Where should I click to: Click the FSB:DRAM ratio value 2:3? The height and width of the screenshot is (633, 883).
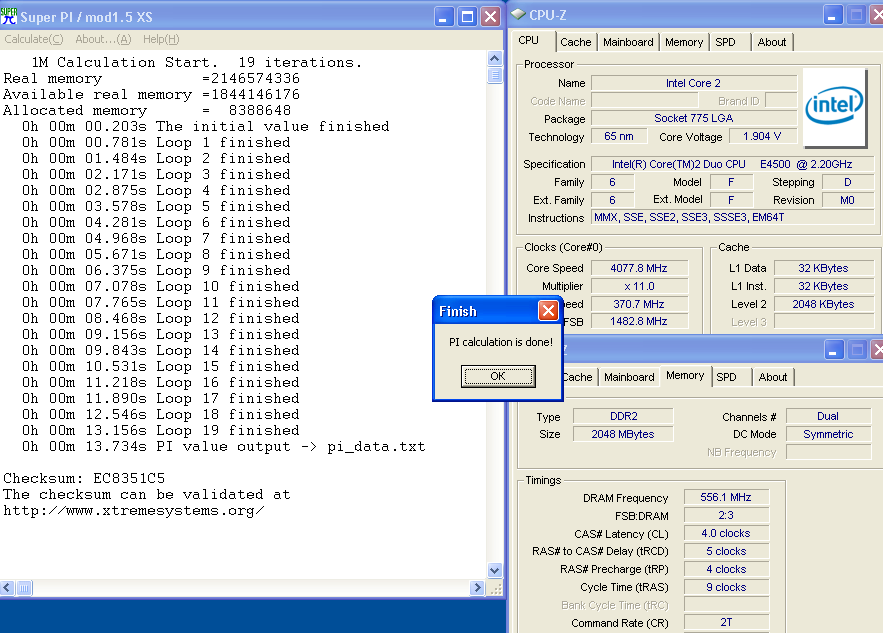(x=726, y=515)
